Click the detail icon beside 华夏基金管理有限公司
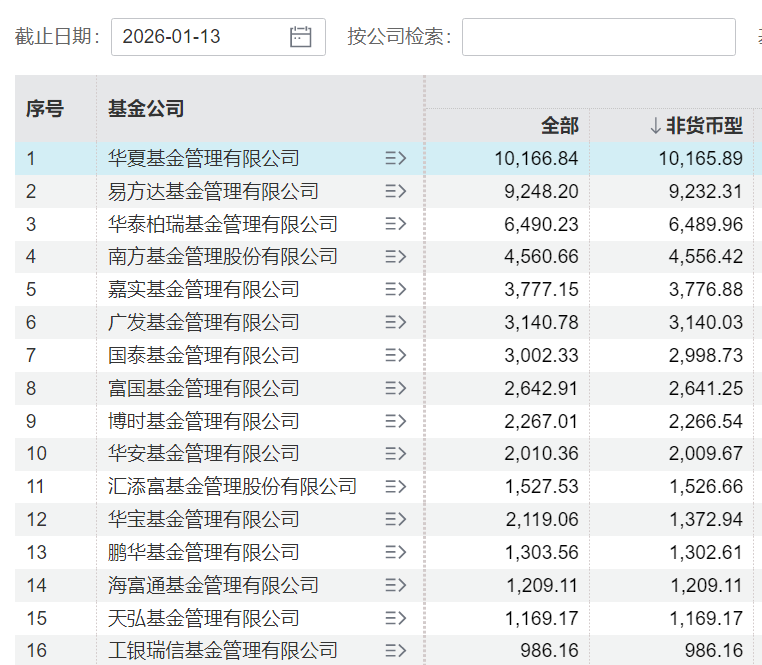 [395, 158]
